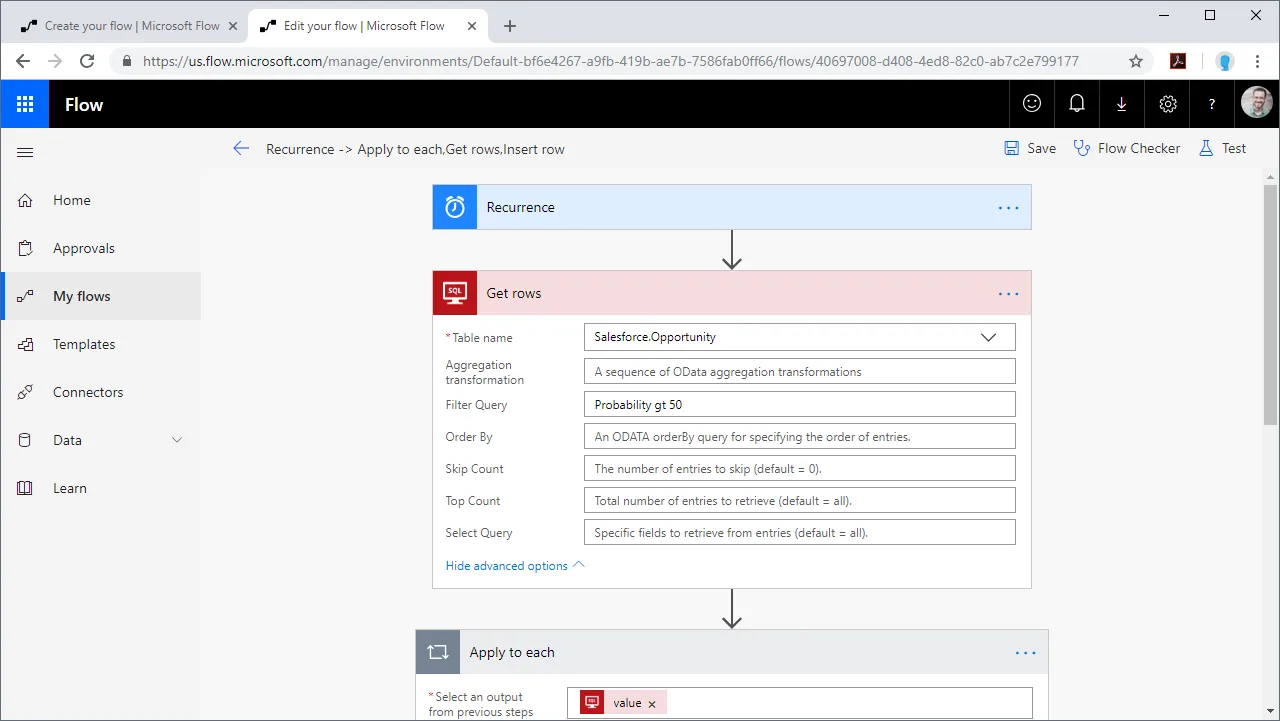
Task: Click the Save button
Action: (x=1029, y=148)
